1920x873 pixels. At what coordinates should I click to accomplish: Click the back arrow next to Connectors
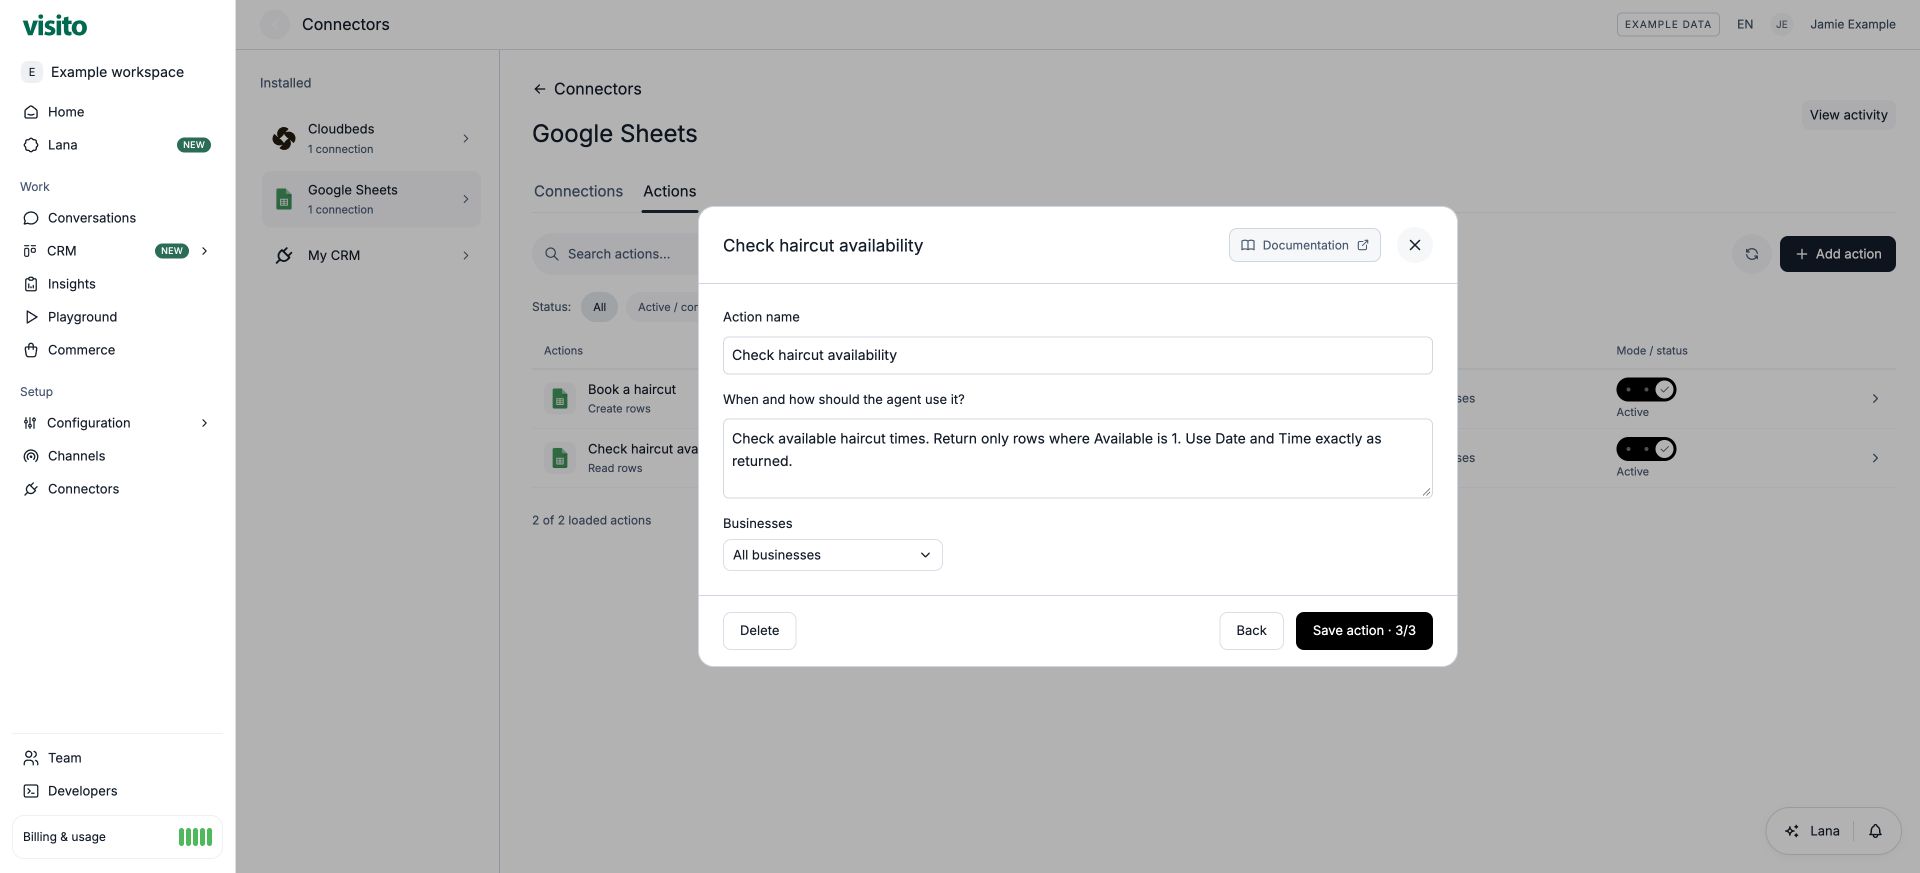point(539,89)
